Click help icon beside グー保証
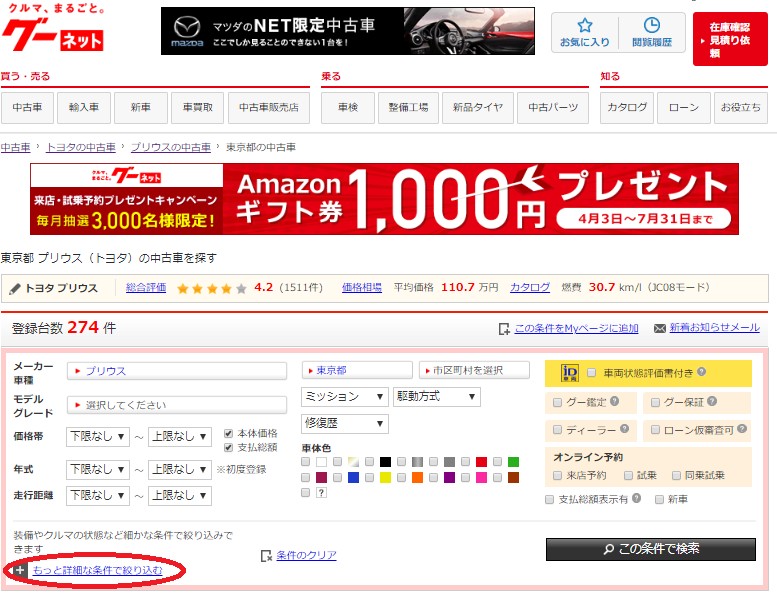The height and width of the screenshot is (597, 777). point(712,401)
